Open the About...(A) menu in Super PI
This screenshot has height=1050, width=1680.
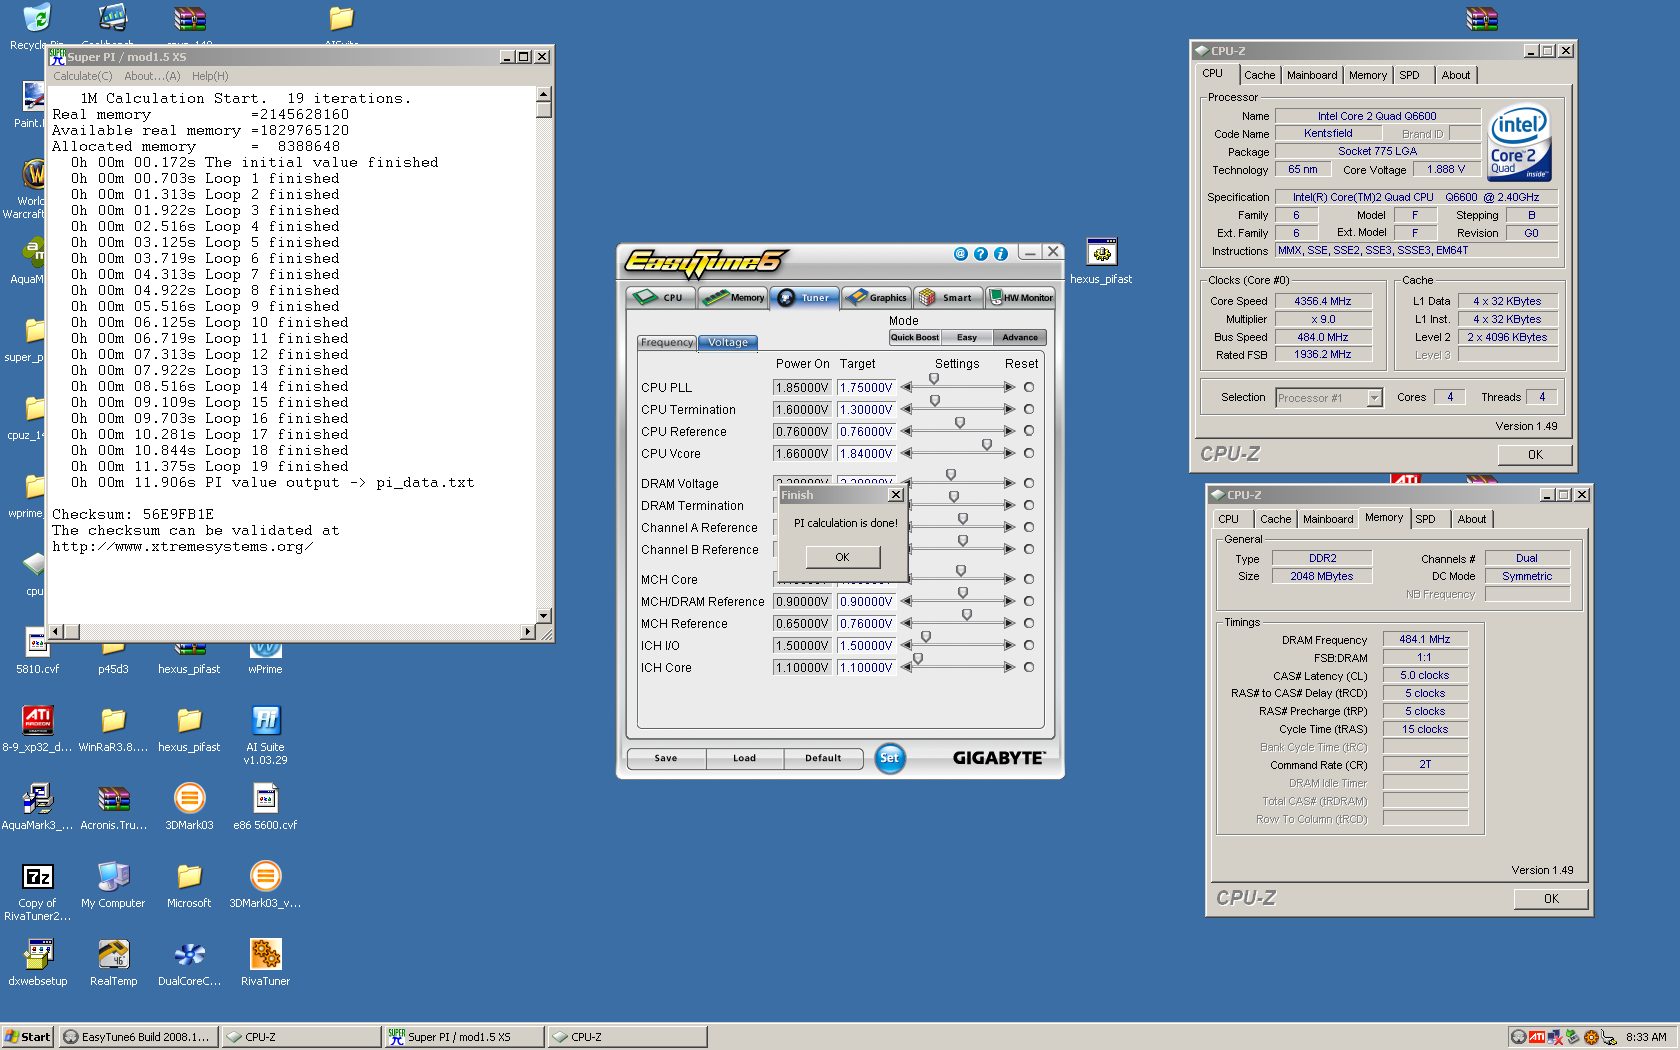pos(152,76)
